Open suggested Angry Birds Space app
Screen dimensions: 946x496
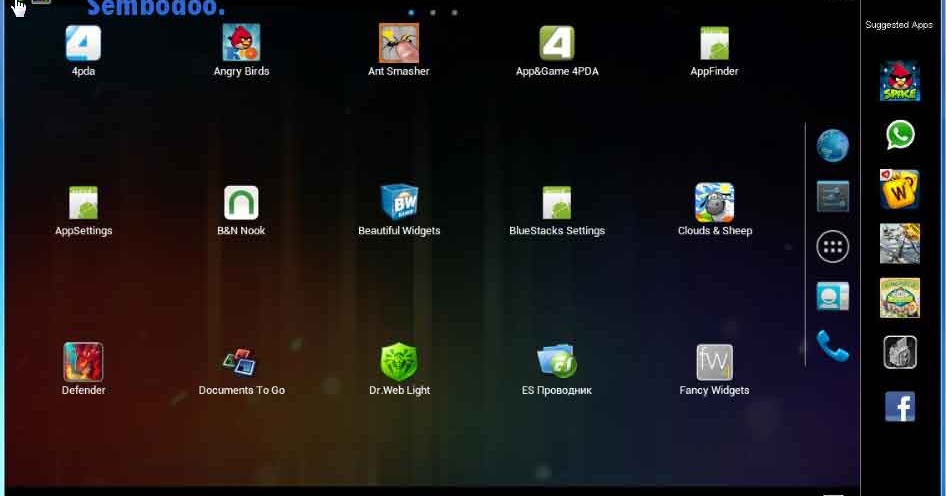coord(900,80)
